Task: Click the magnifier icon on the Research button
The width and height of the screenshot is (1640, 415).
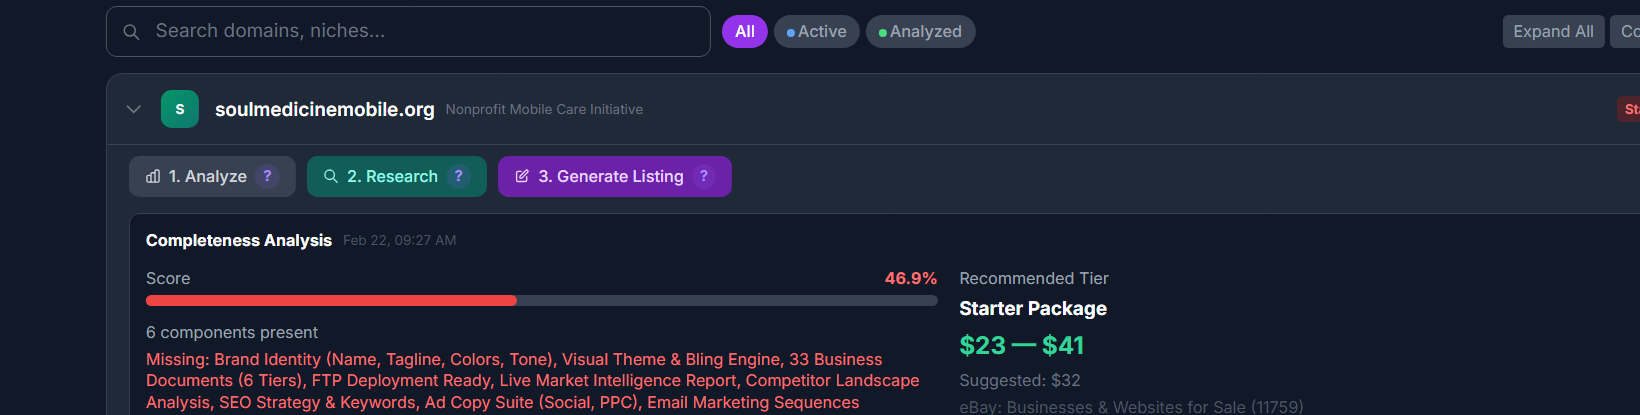Action: [x=331, y=177]
